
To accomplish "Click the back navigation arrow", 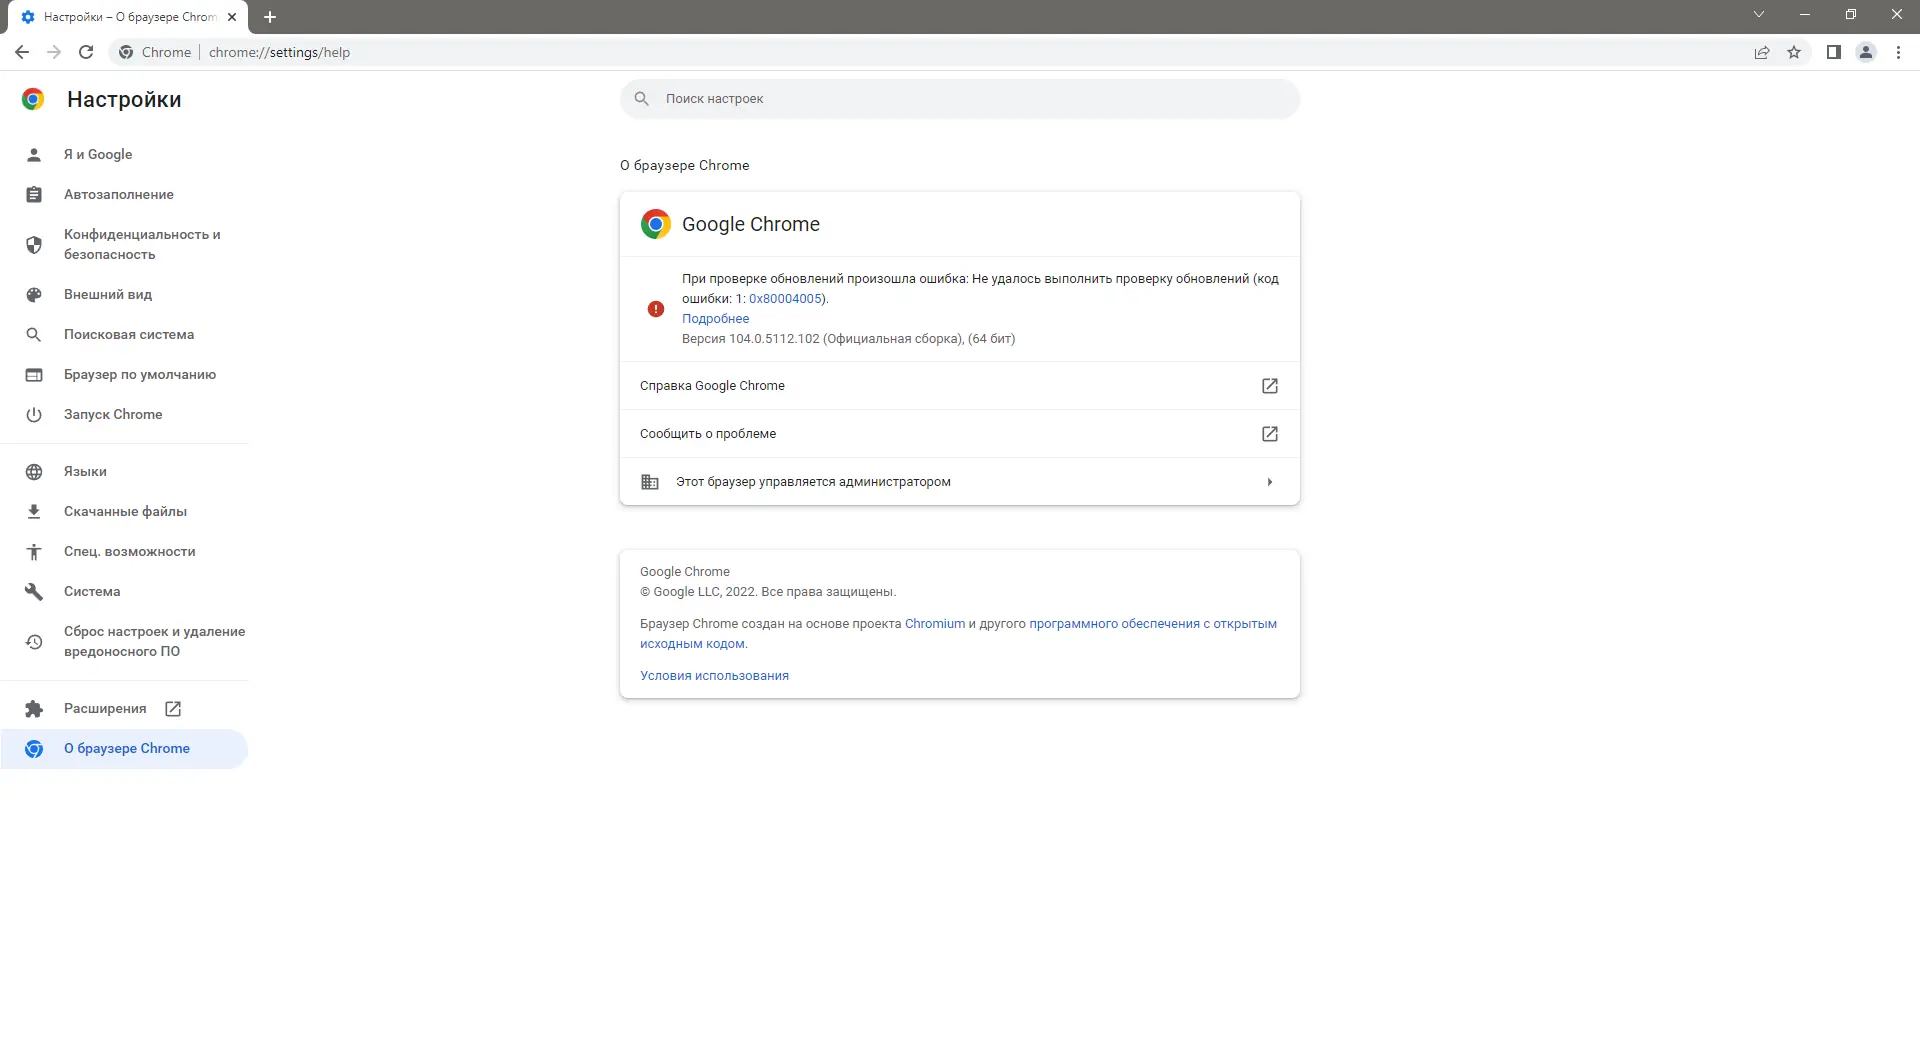I will click(22, 52).
